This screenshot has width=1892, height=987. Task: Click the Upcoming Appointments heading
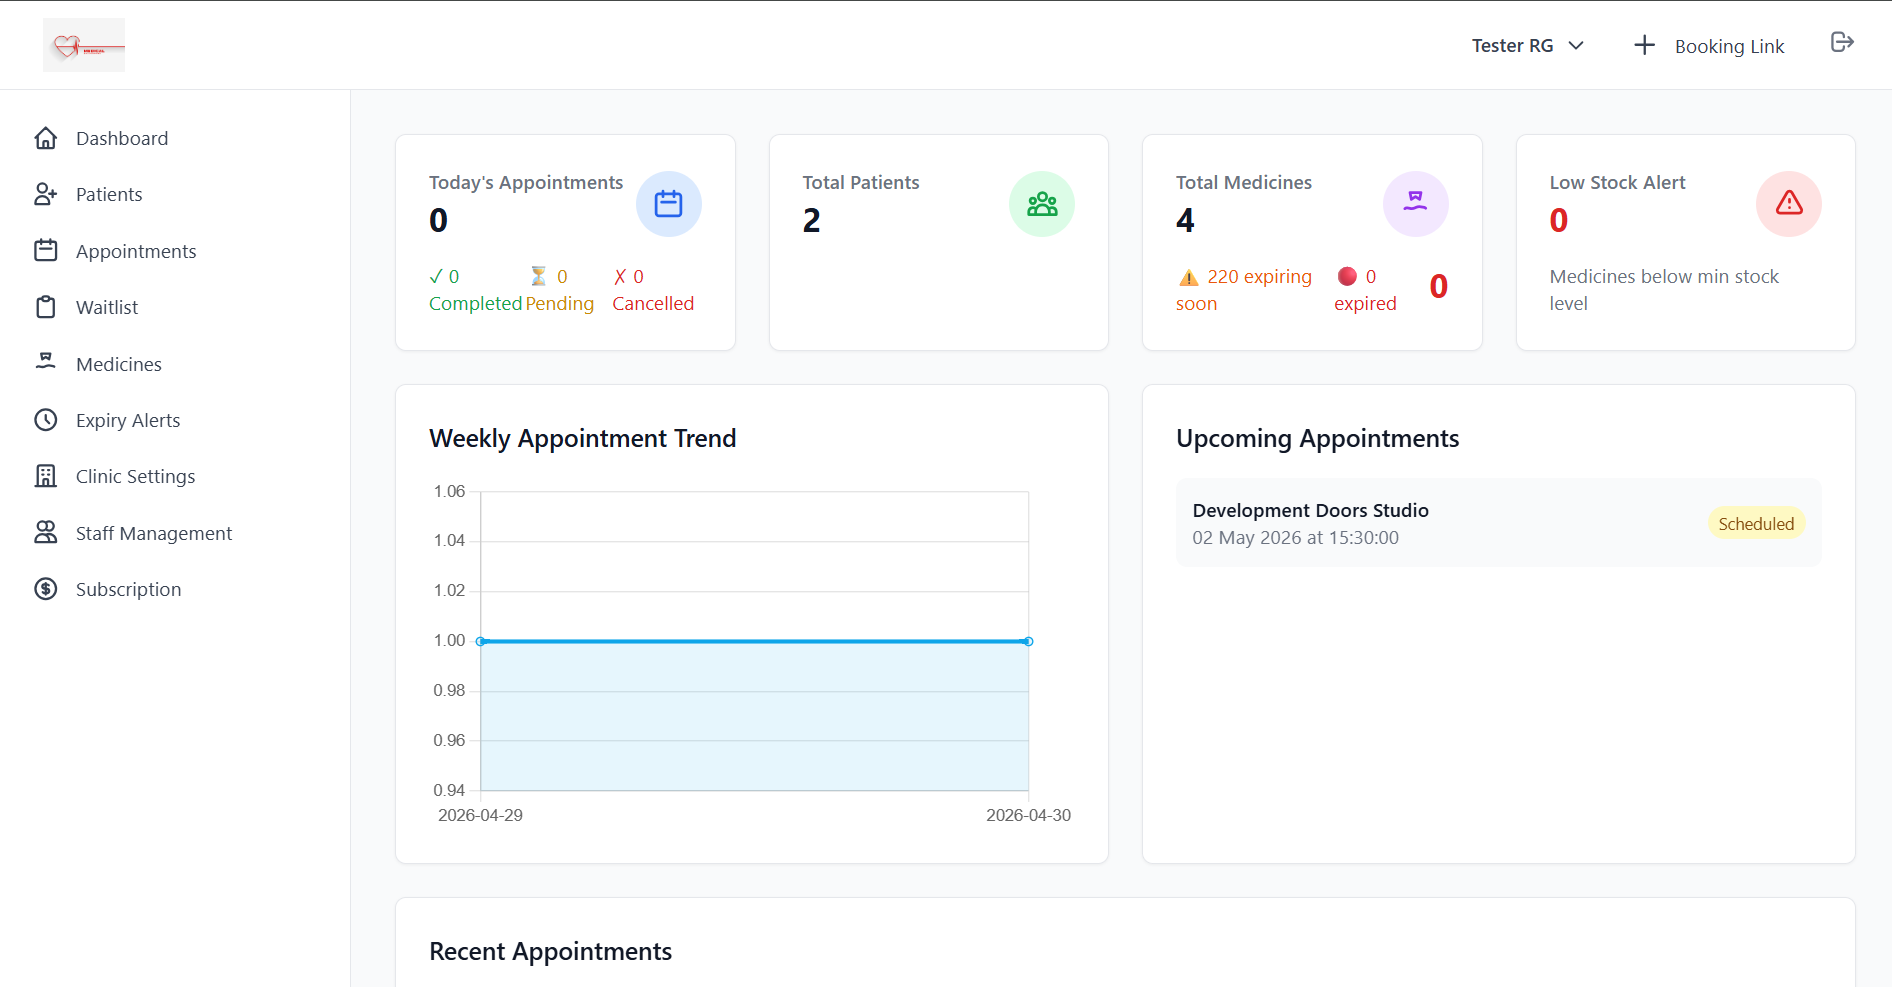pyautogui.click(x=1317, y=438)
